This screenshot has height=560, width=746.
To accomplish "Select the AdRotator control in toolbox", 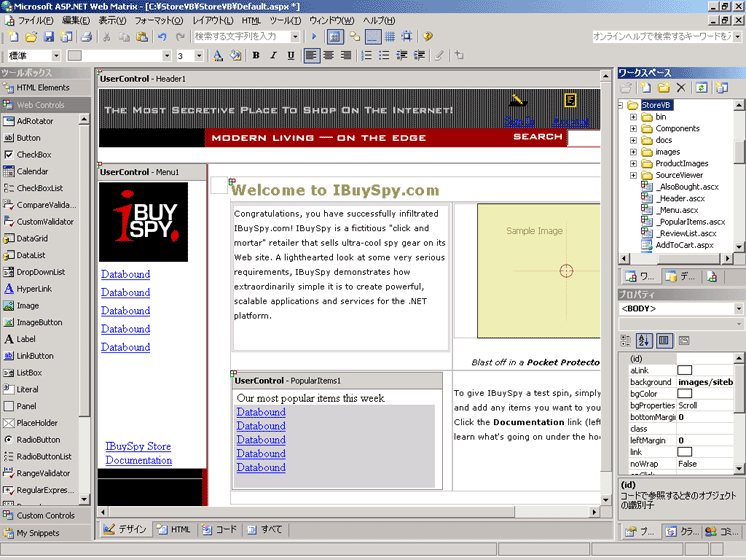I will [x=35, y=121].
